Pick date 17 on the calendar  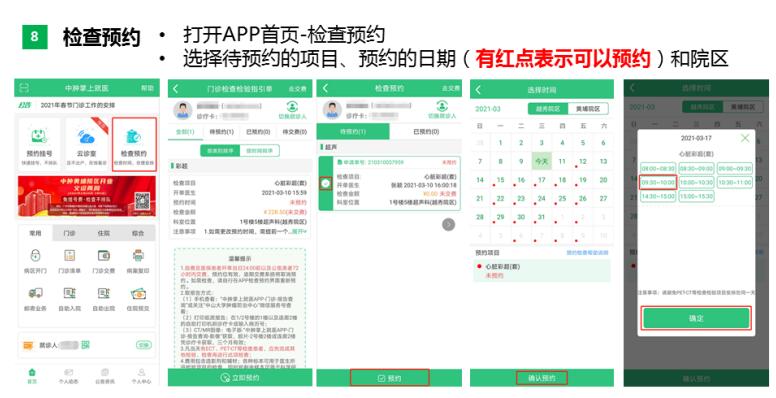541,180
